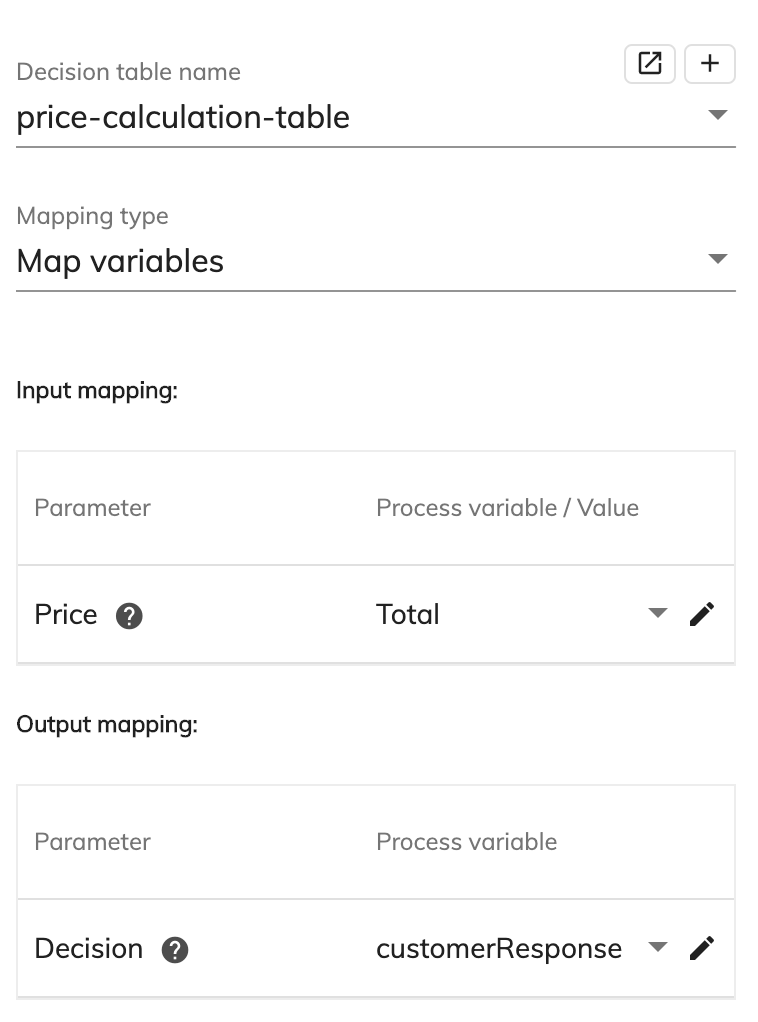Open the Mapping type dropdown
The width and height of the screenshot is (758, 1022).
click(718, 259)
